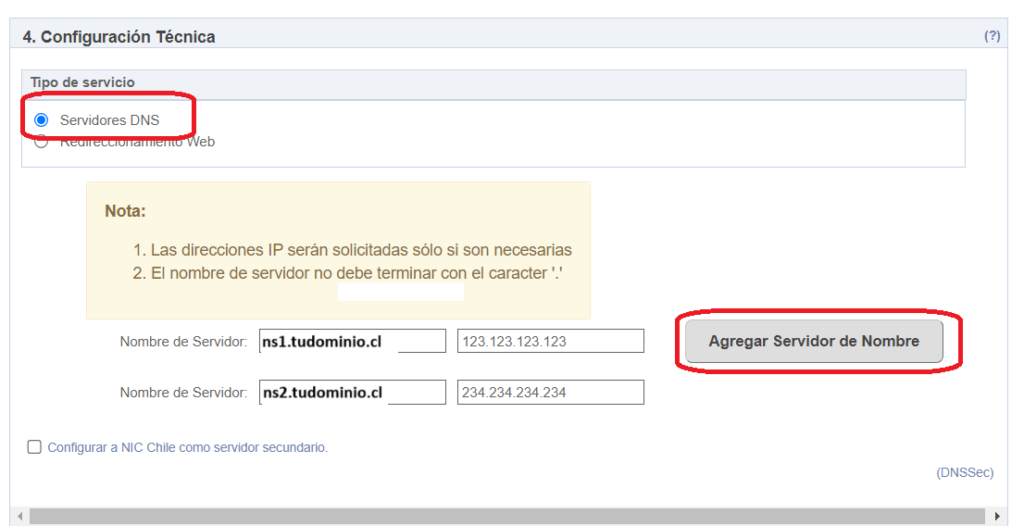Viewport: 1024px width, 526px height.
Task: Click the 'Tipo de servicio' header text
Action: [x=82, y=82]
